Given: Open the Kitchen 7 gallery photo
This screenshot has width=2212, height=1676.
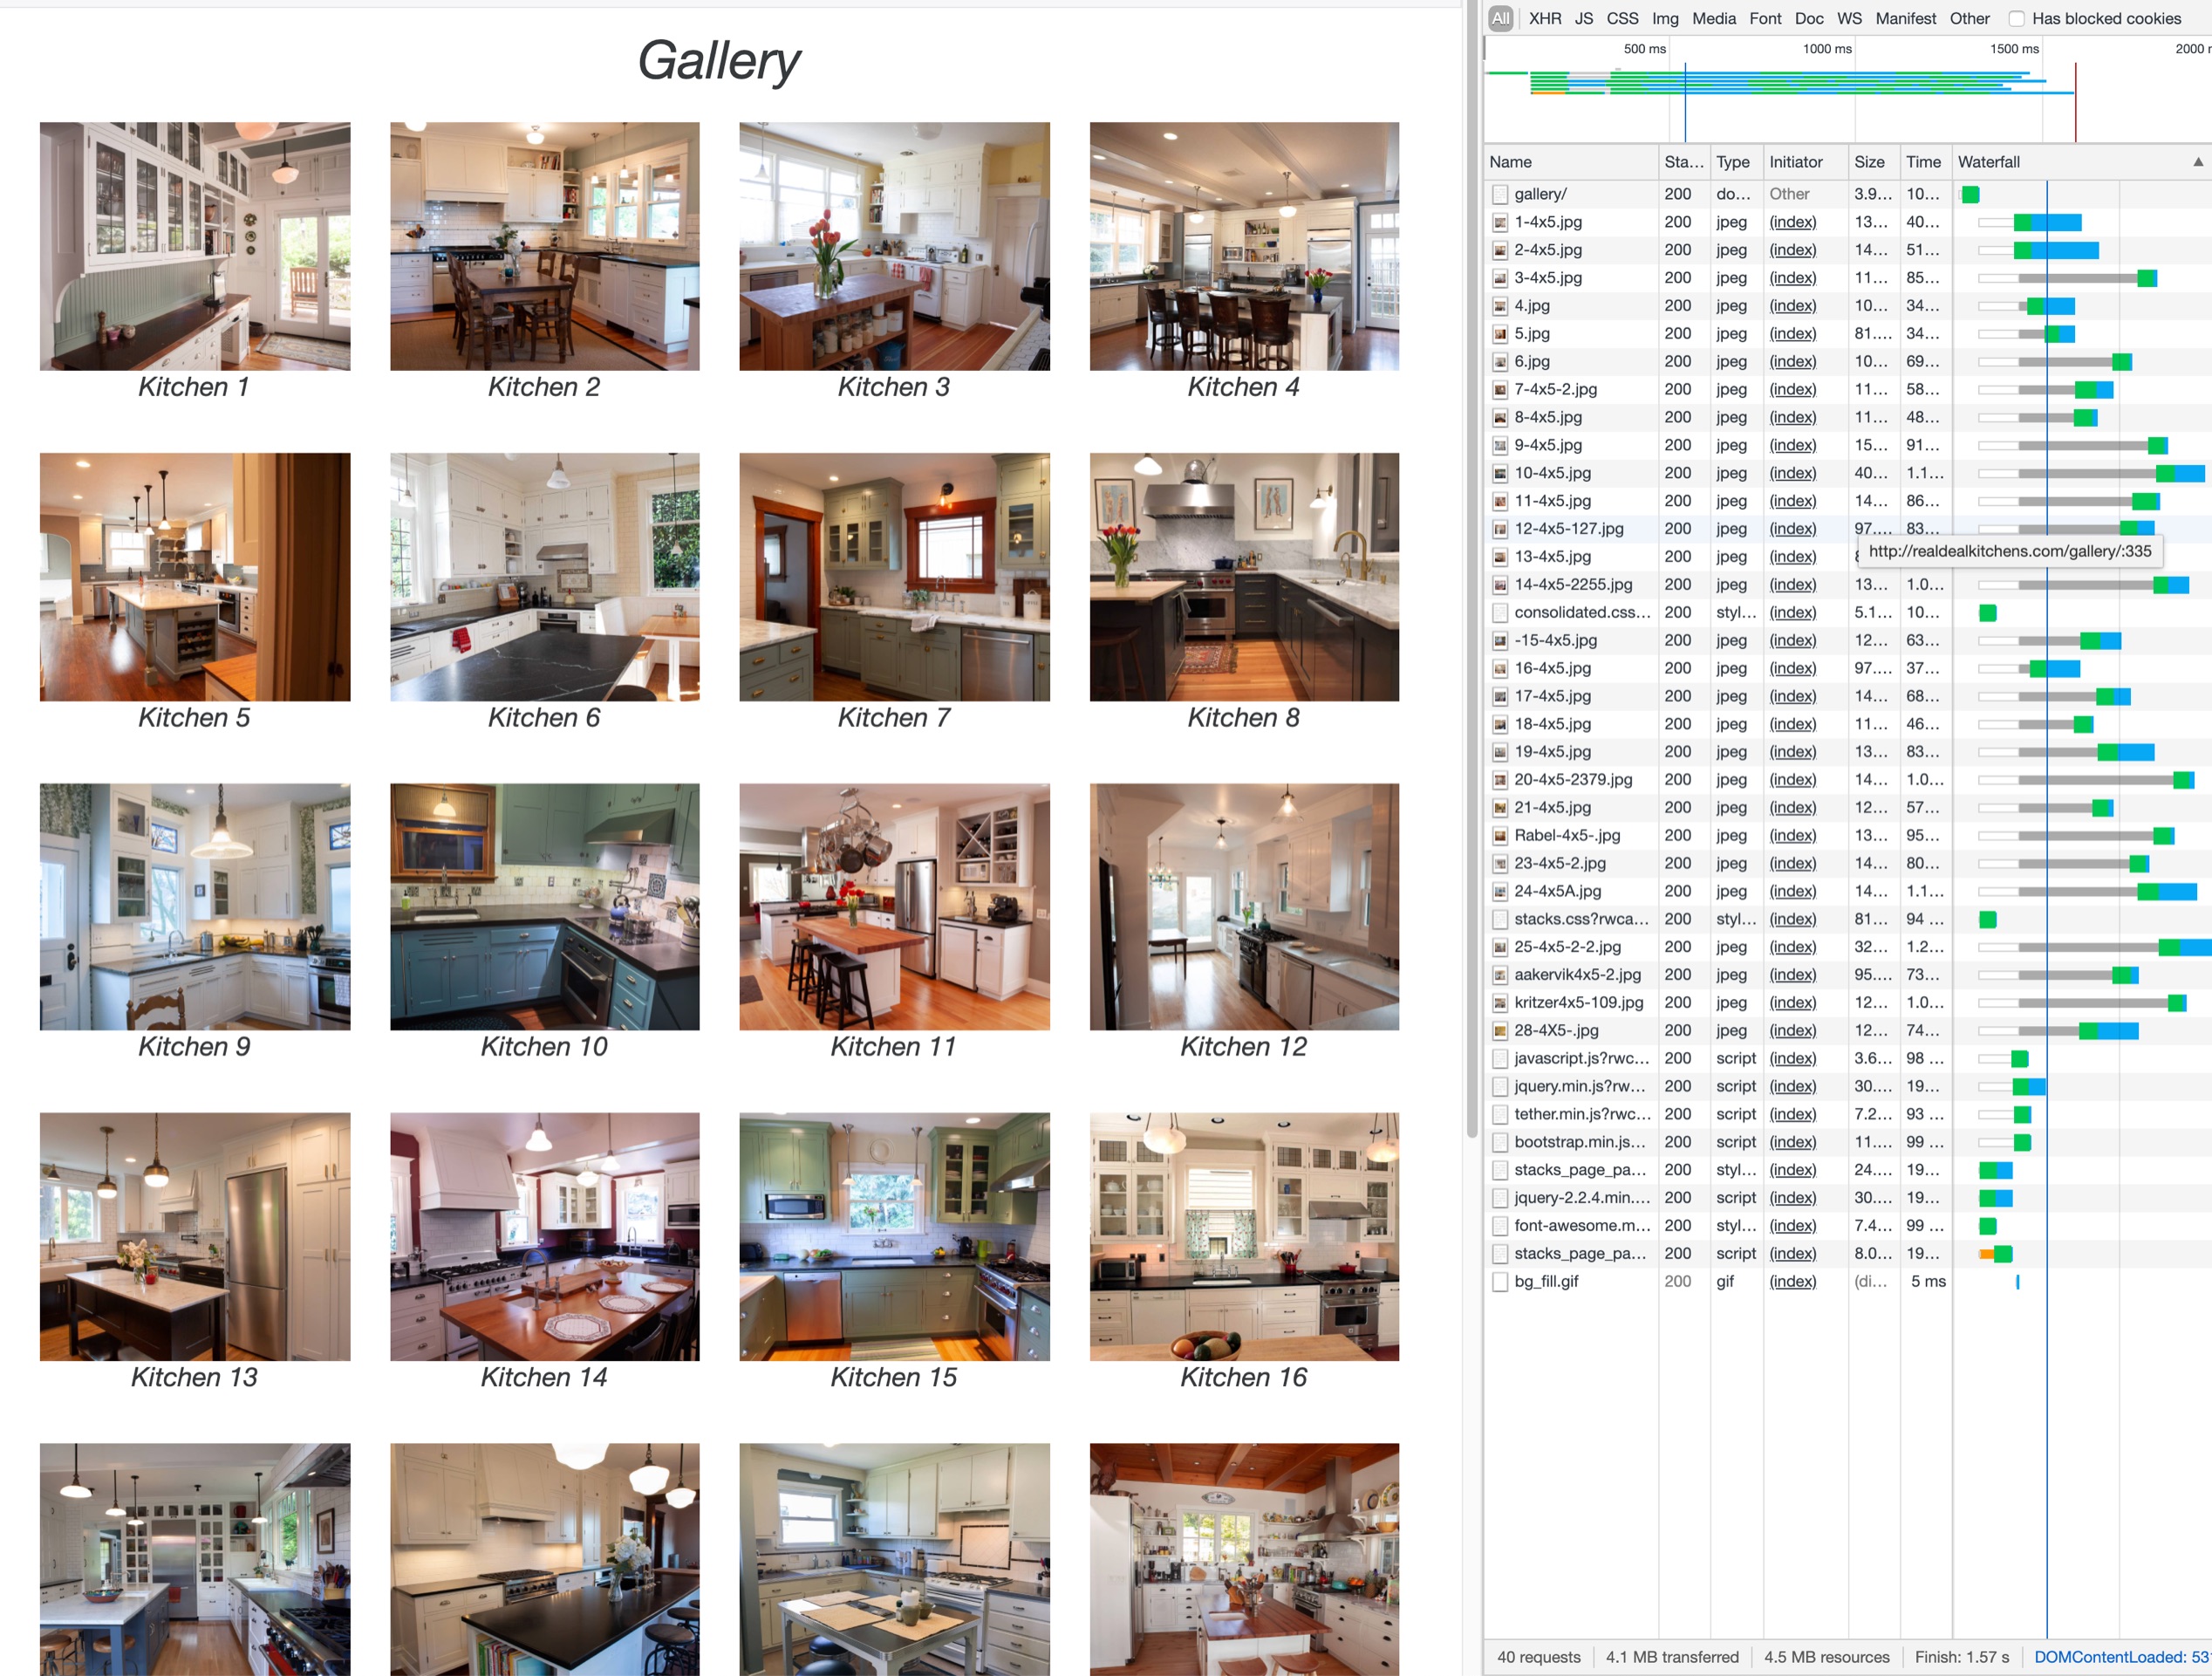Looking at the screenshot, I should (x=894, y=577).
